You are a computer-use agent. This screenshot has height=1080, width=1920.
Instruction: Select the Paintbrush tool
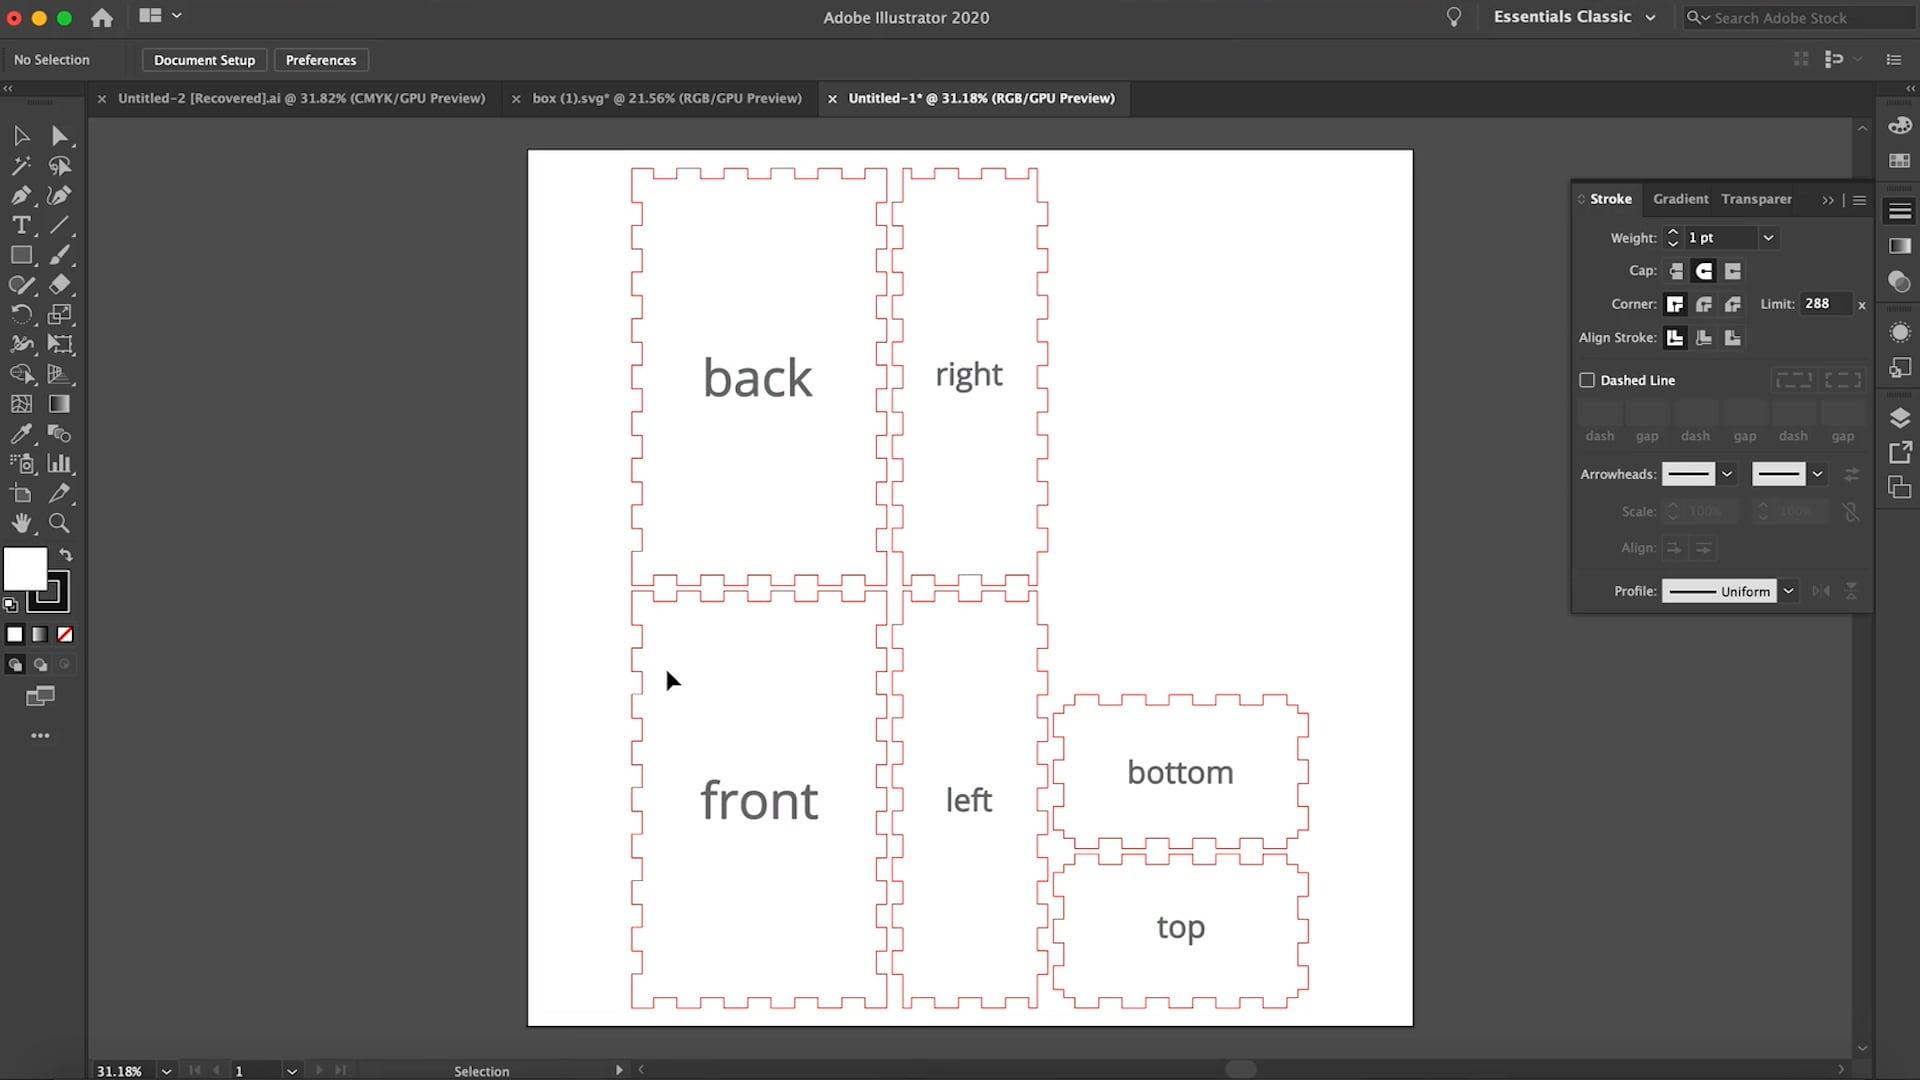tap(61, 255)
